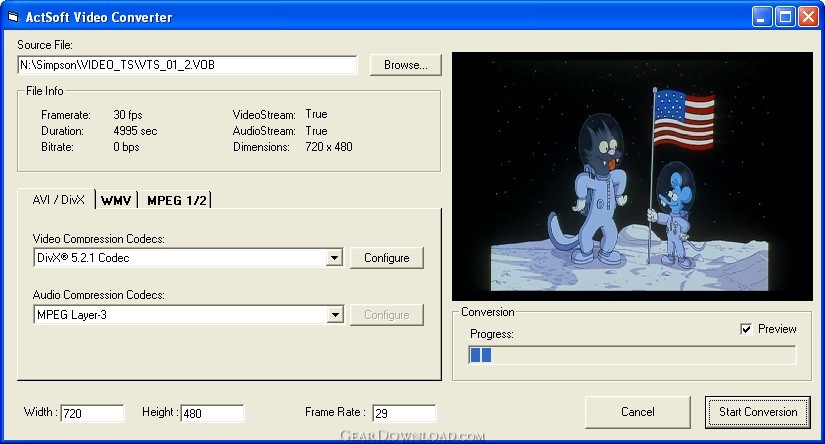Click the 'Height :' label
The image size is (825, 444).
click(x=160, y=412)
